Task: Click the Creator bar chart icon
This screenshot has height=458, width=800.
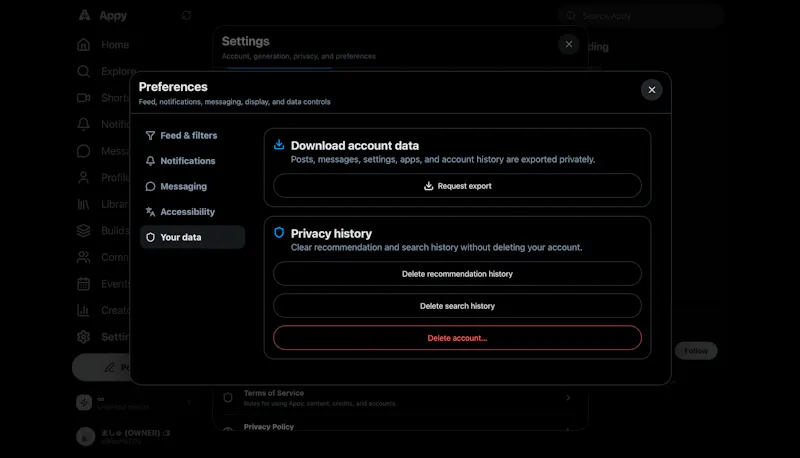Action: [x=84, y=310]
